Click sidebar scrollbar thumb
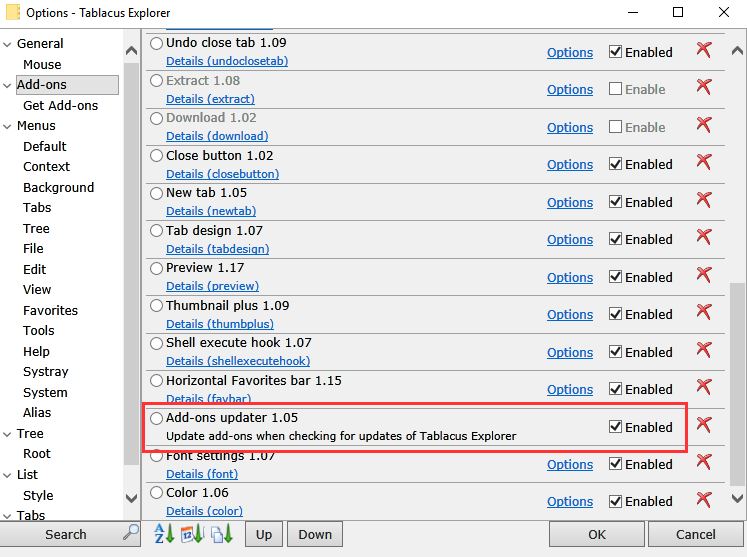Viewport: 747px width, 557px height. point(131,263)
